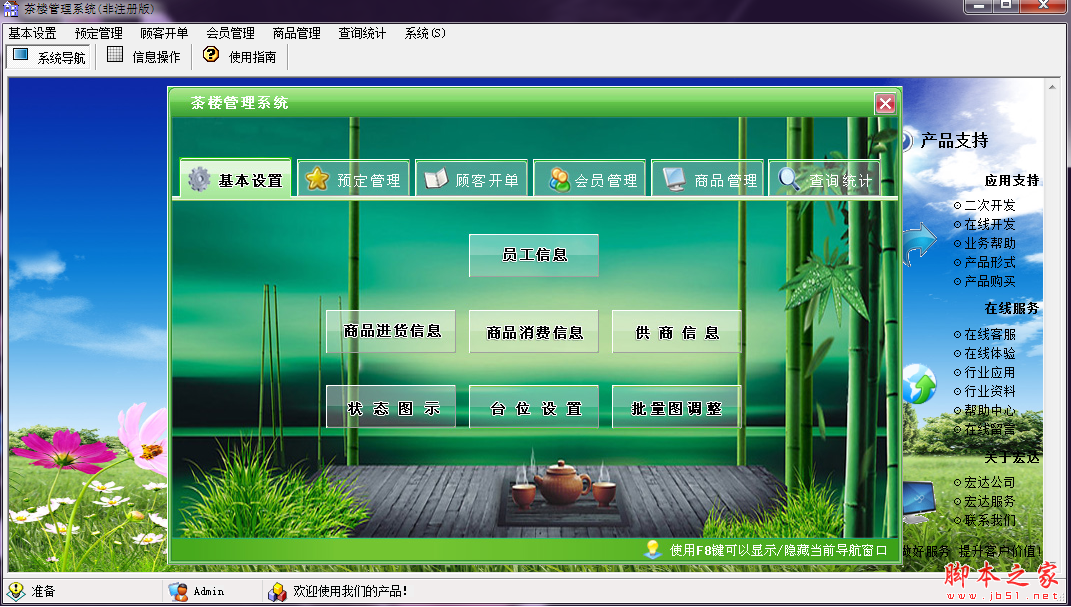This screenshot has width=1071, height=607.
Task: Open 商品消费信息 button
Action: [x=534, y=332]
